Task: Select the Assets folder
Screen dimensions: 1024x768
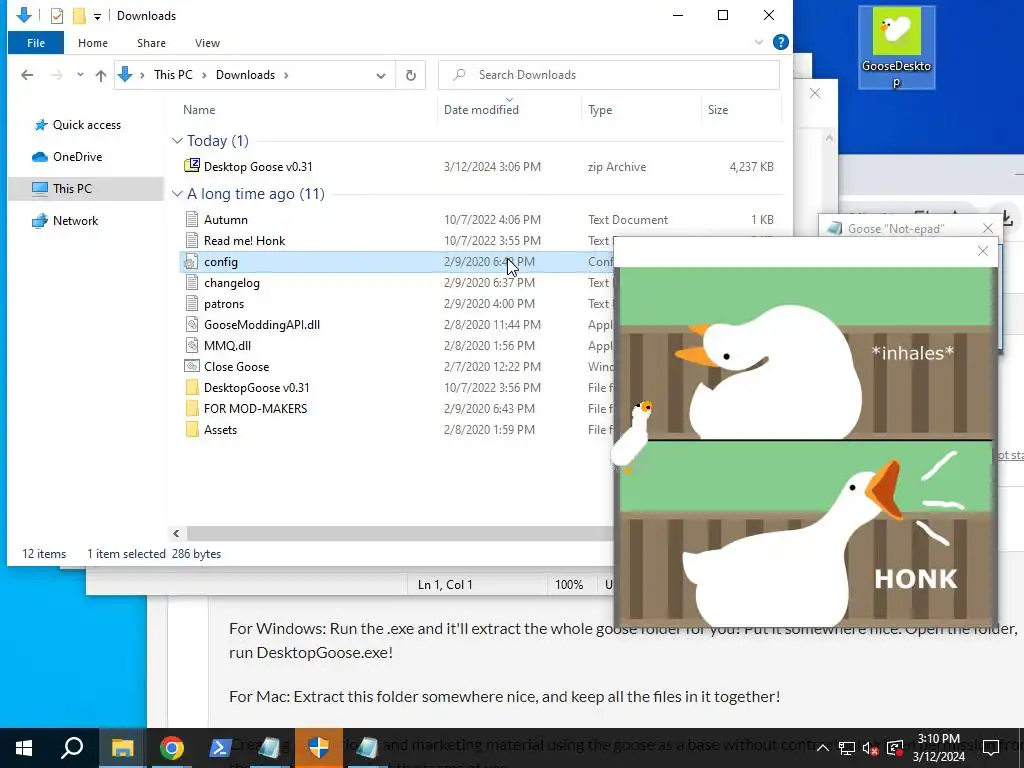Action: 220,430
